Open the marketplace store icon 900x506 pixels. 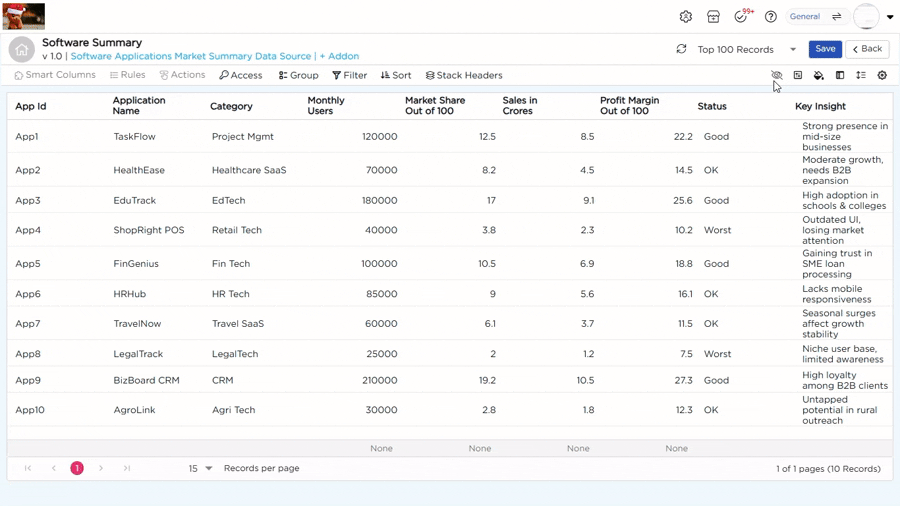pyautogui.click(x=713, y=17)
